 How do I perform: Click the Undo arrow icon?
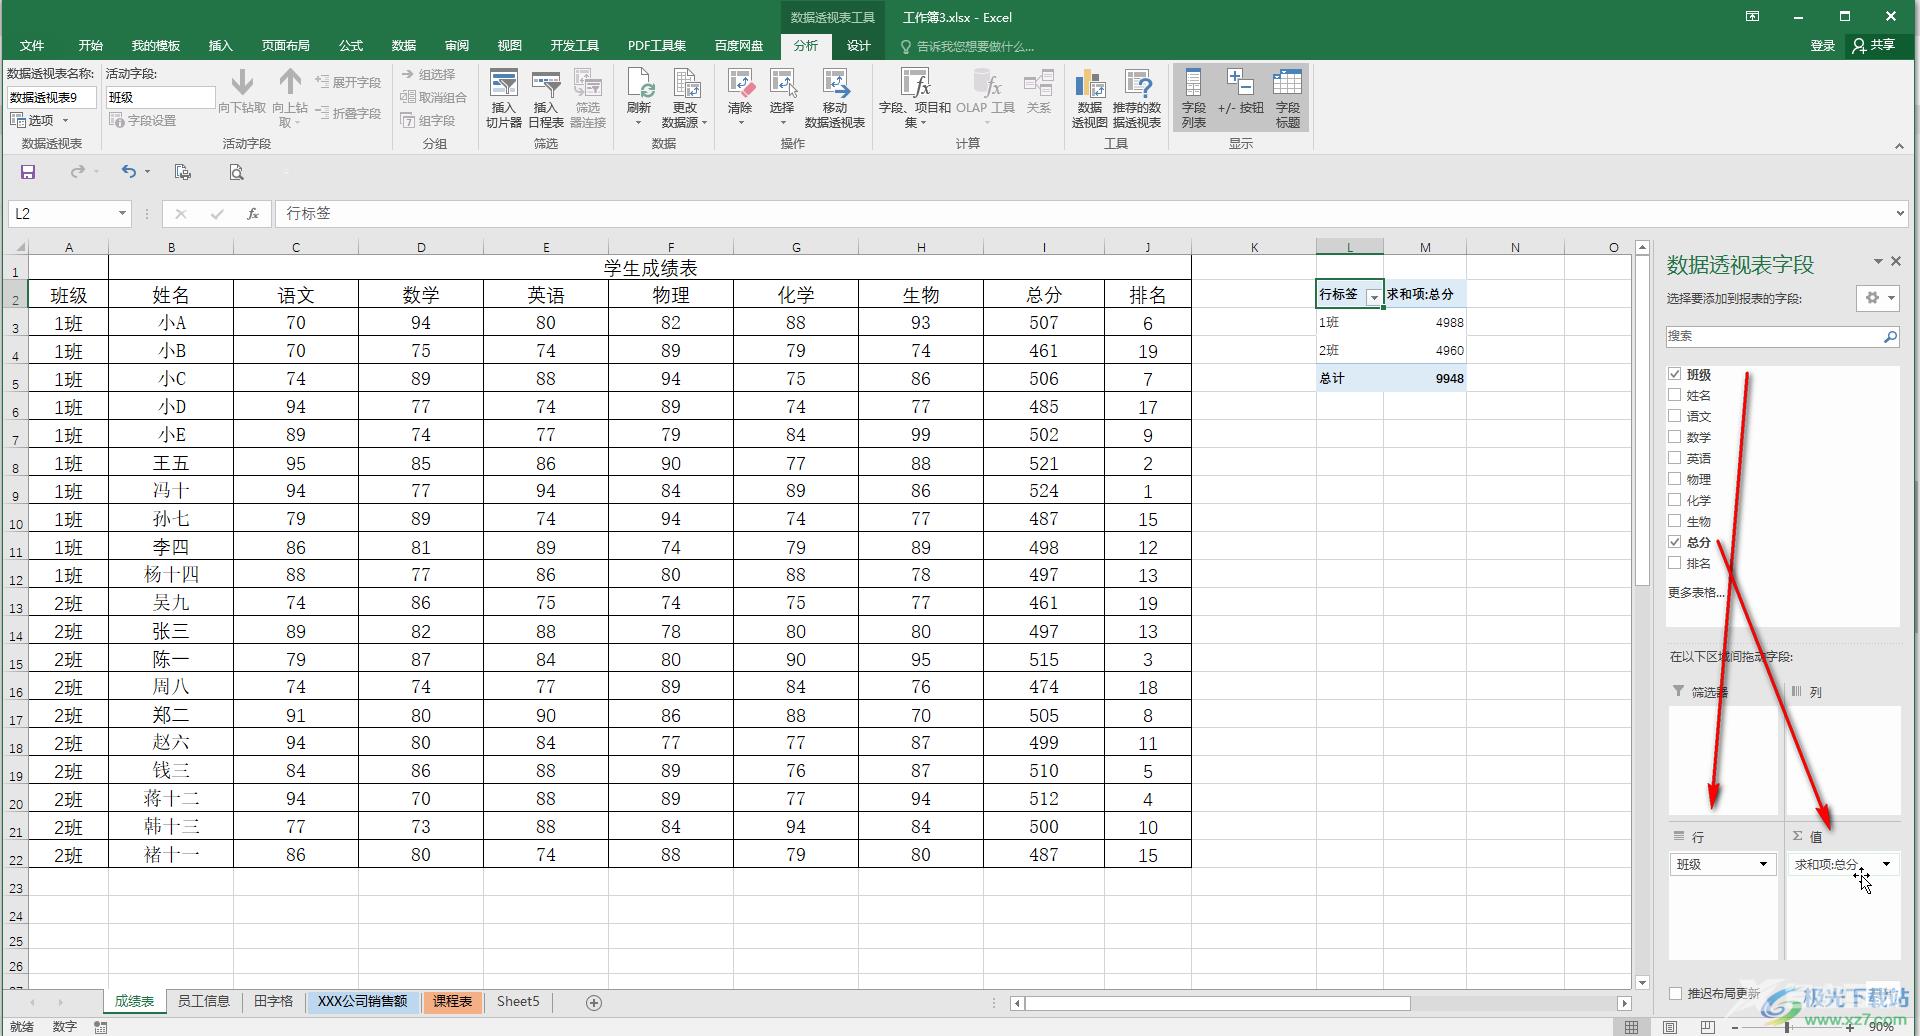128,172
